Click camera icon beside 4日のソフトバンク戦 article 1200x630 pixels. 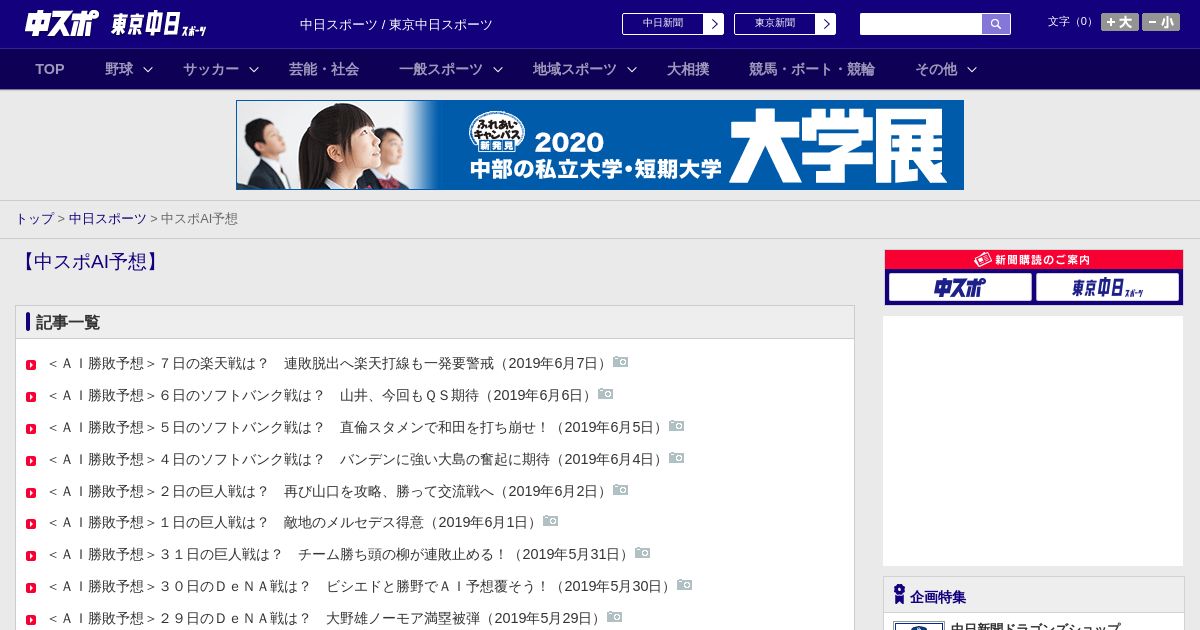[x=677, y=458]
